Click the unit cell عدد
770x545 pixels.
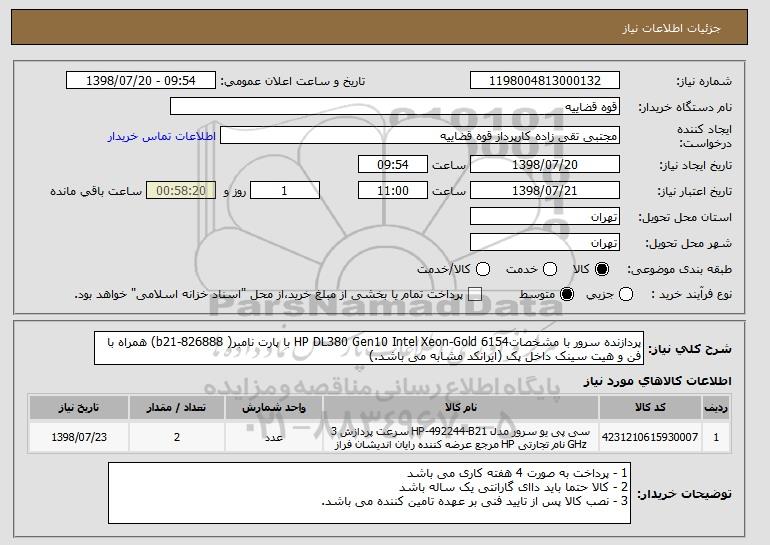click(274, 437)
